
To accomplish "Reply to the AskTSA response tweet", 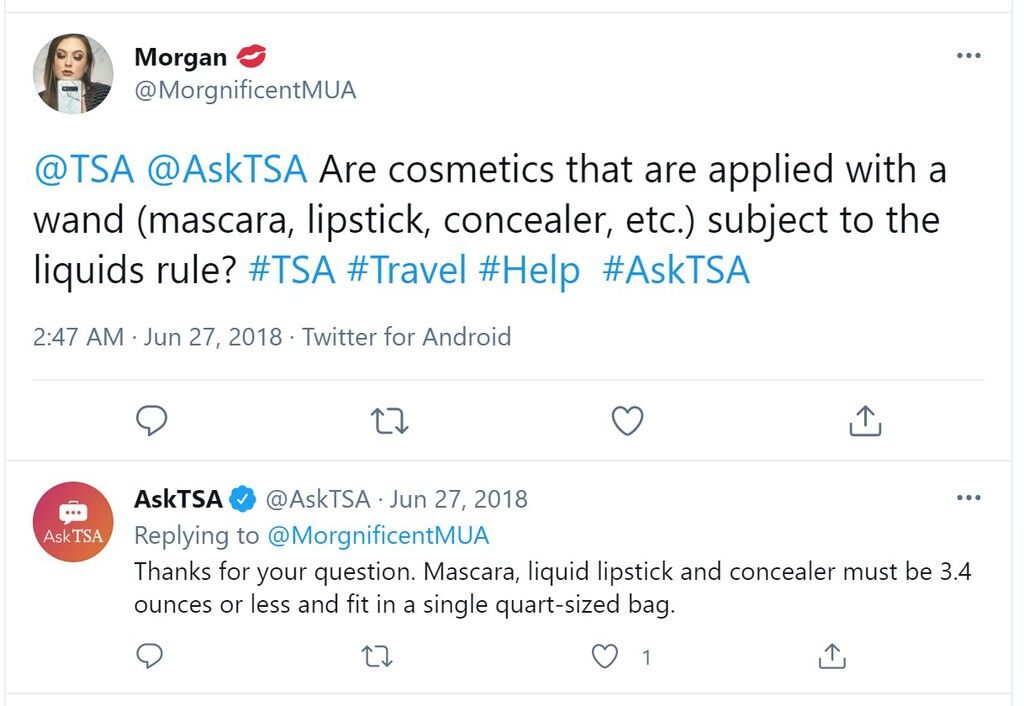I will (150, 656).
